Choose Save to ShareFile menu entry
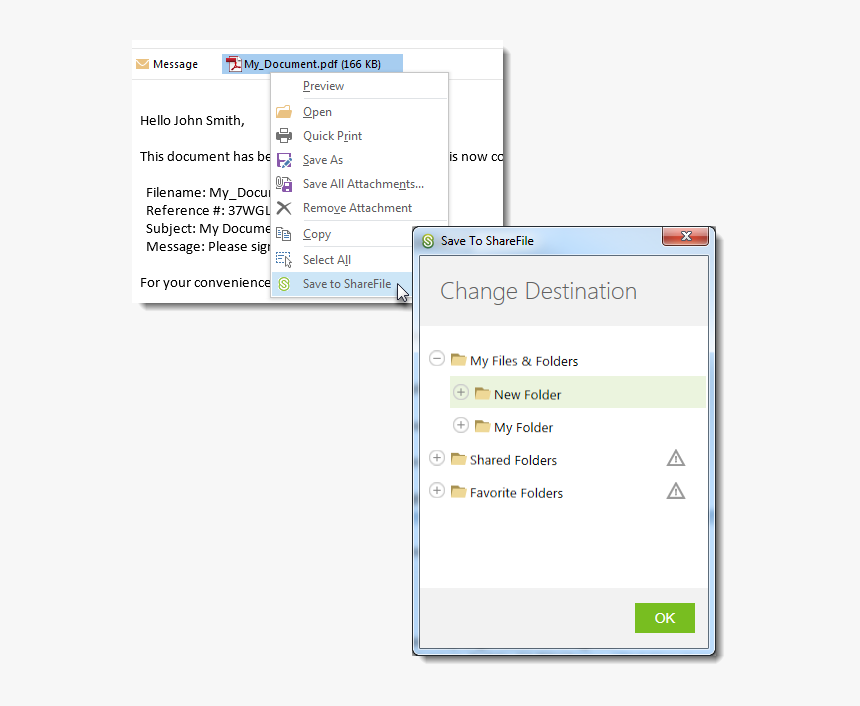860x706 pixels. coord(343,284)
